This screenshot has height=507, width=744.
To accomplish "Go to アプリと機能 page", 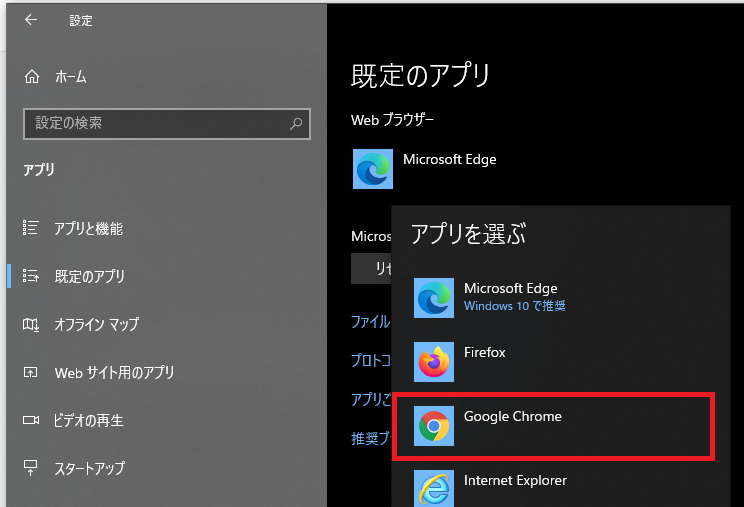I will pyautogui.click(x=88, y=229).
